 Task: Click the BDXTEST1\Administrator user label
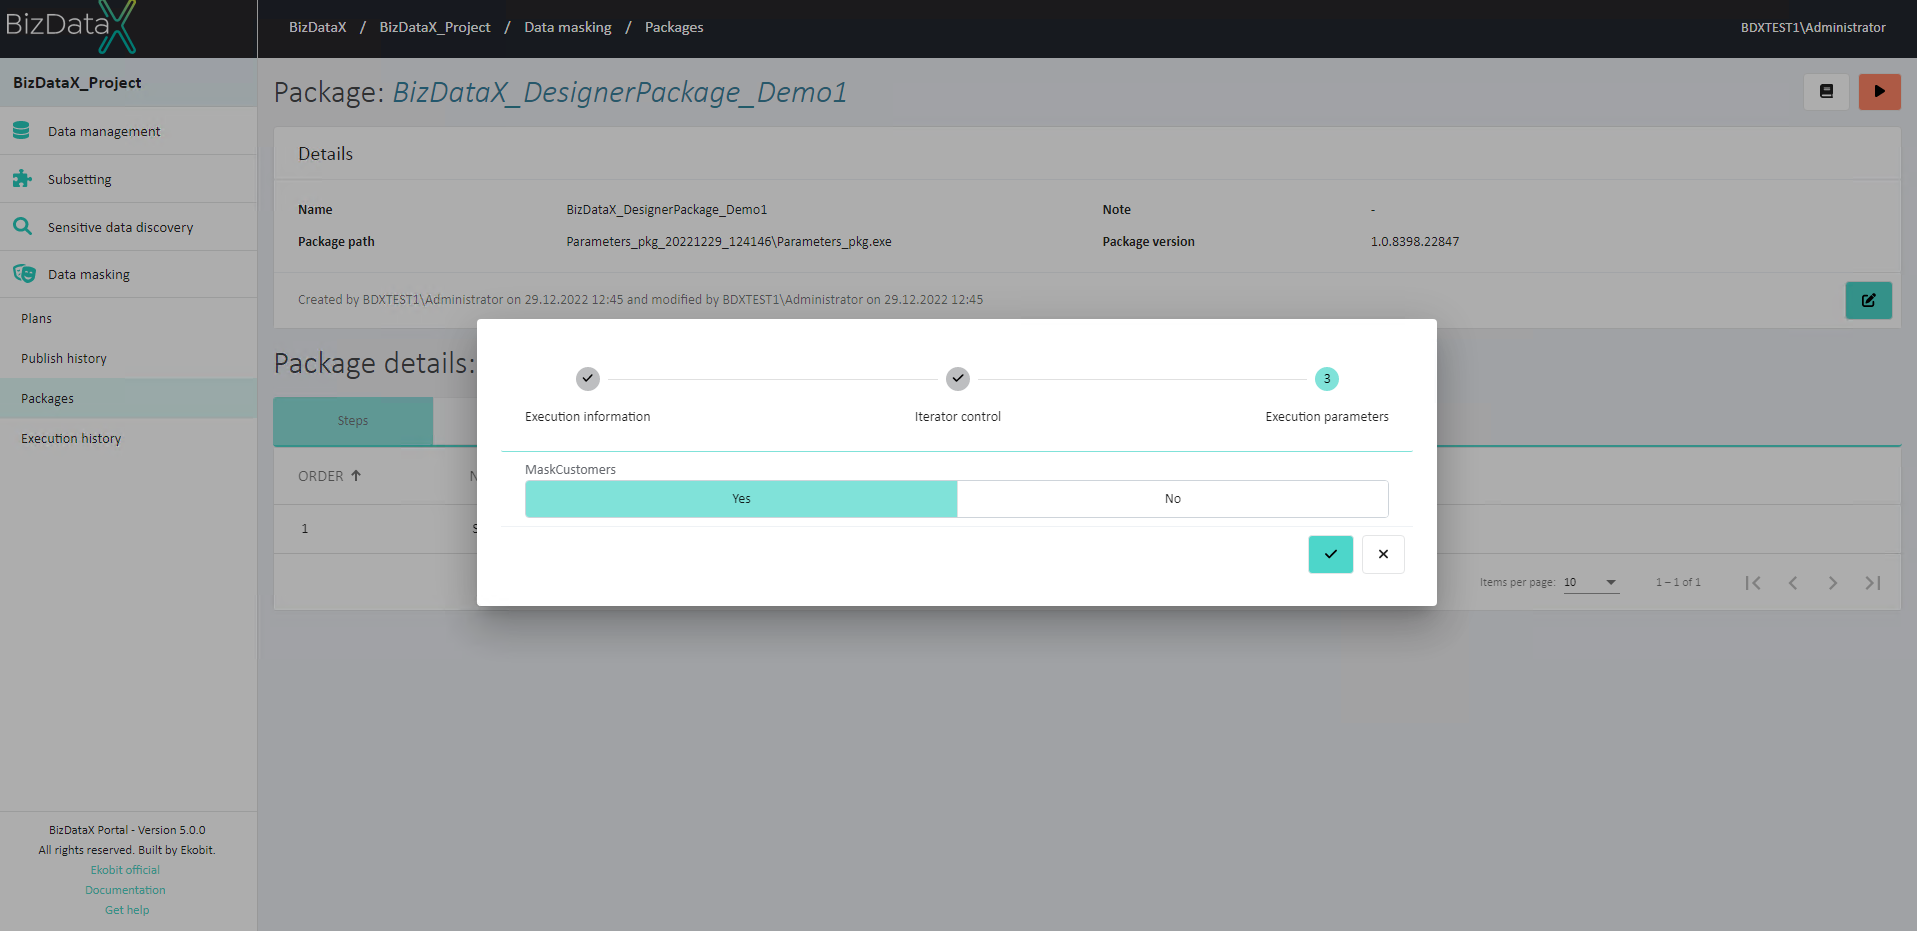1813,27
